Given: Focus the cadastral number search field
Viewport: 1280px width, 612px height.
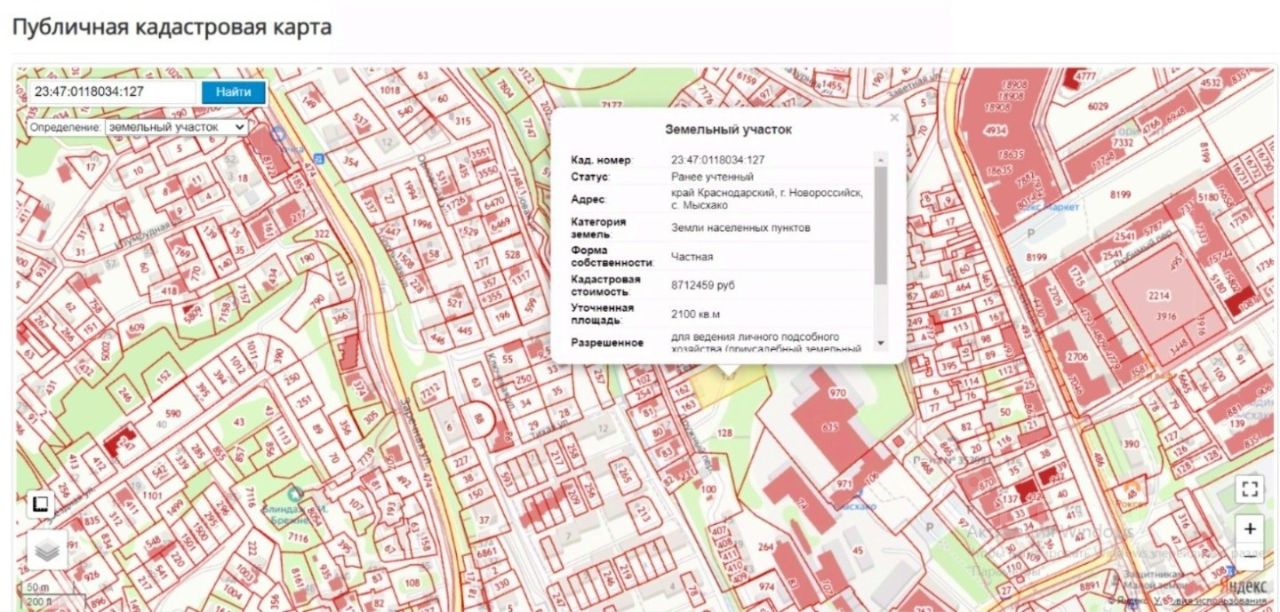Looking at the screenshot, I should point(113,92).
